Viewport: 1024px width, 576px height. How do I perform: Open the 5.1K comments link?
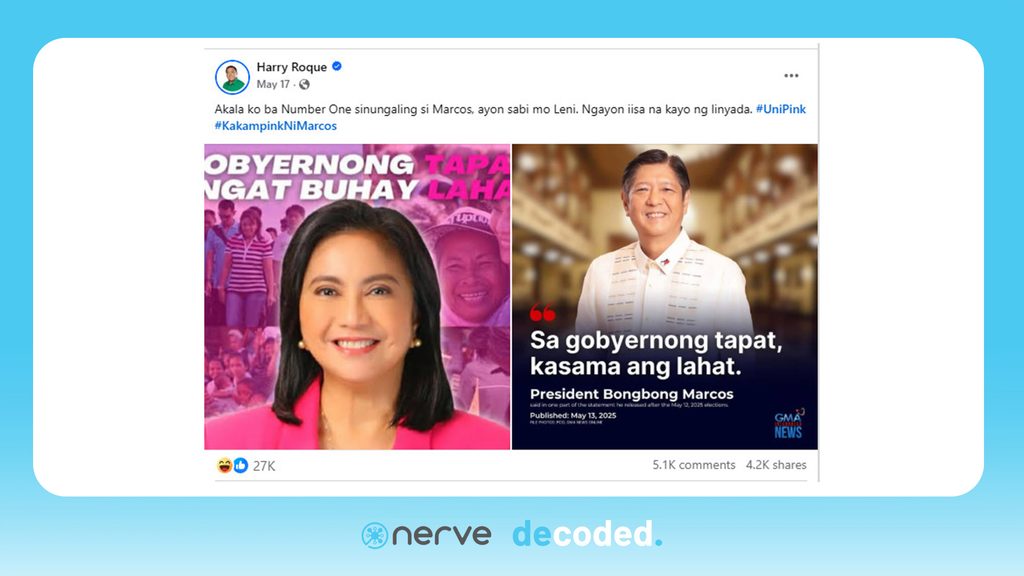click(x=694, y=464)
